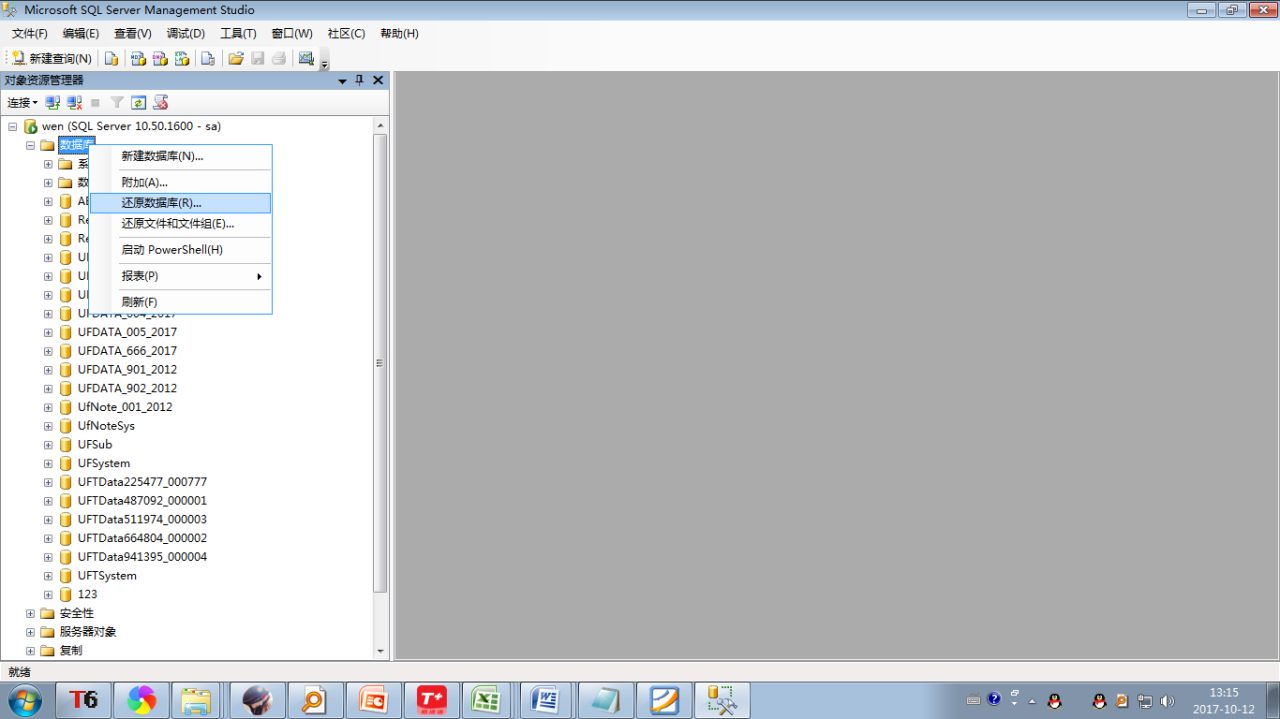Click the Disconnect server icon
Screen dimensions: 1280x719
[74, 102]
